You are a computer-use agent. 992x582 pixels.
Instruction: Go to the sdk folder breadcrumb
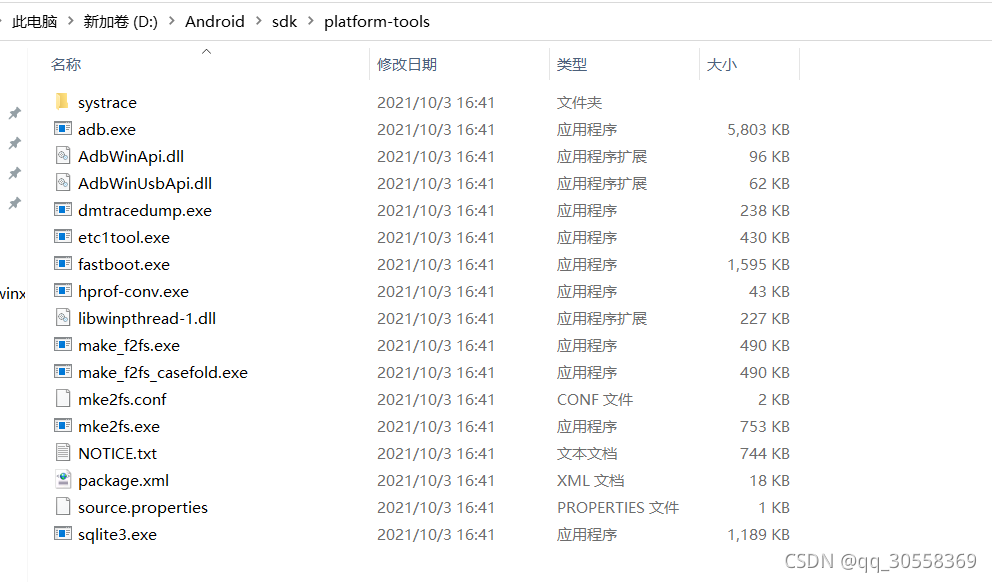(x=284, y=22)
